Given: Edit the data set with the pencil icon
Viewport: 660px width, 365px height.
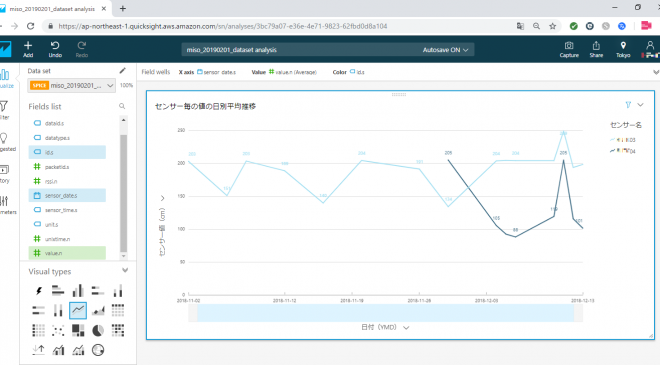Looking at the screenshot, I should click(x=122, y=71).
